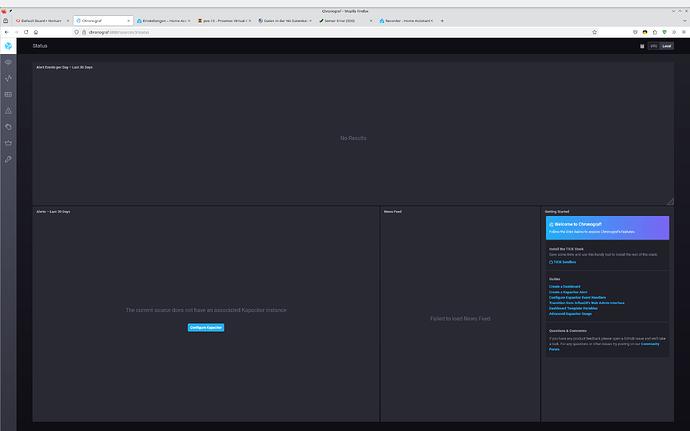This screenshot has height=431, width=690.
Task: Open the Firefox application hamburger menu
Action: pyautogui.click(x=683, y=32)
